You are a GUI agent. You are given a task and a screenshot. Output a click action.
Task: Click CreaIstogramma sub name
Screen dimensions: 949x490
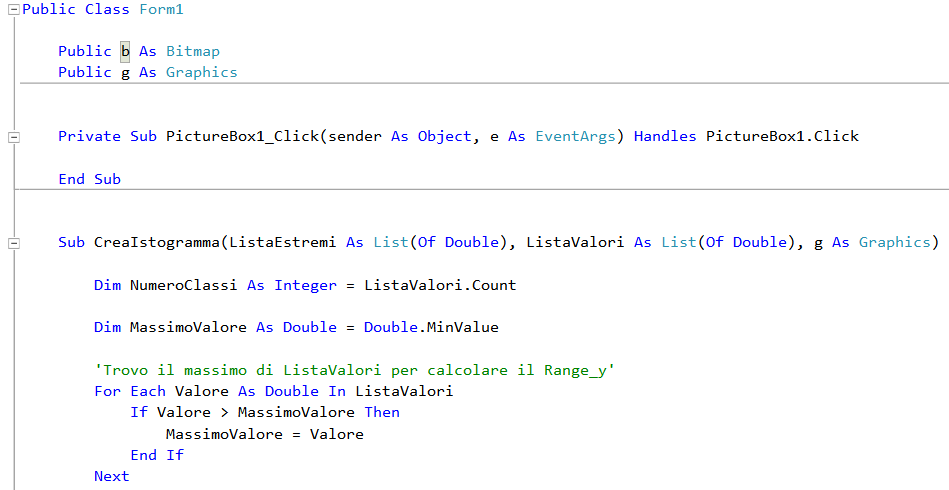click(x=157, y=243)
